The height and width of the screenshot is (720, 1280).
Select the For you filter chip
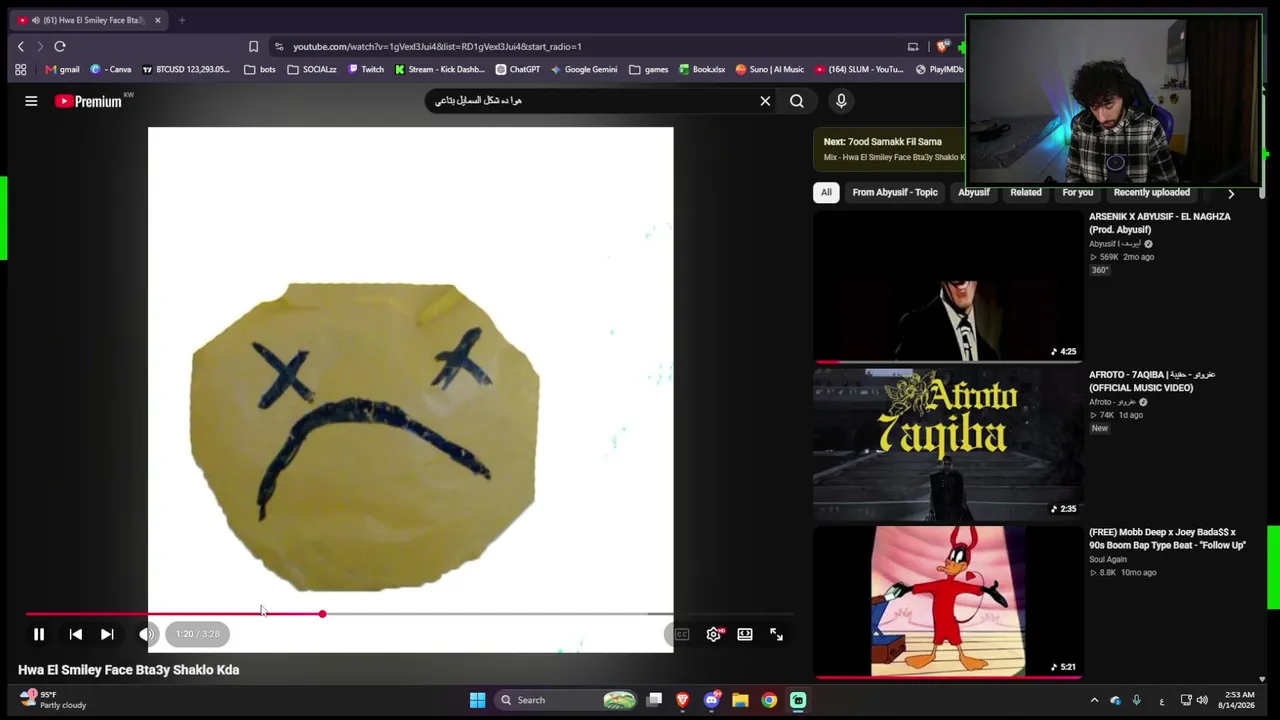click(x=1078, y=192)
